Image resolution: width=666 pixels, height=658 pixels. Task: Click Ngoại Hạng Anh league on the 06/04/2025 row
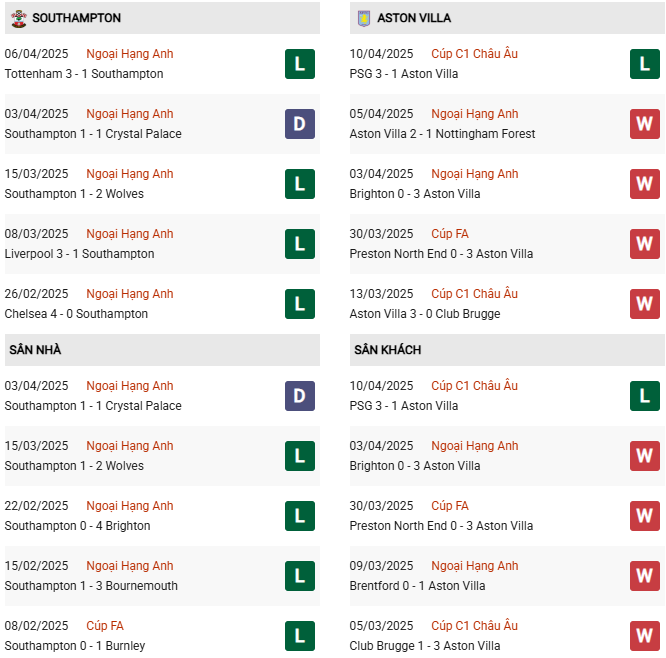point(130,54)
